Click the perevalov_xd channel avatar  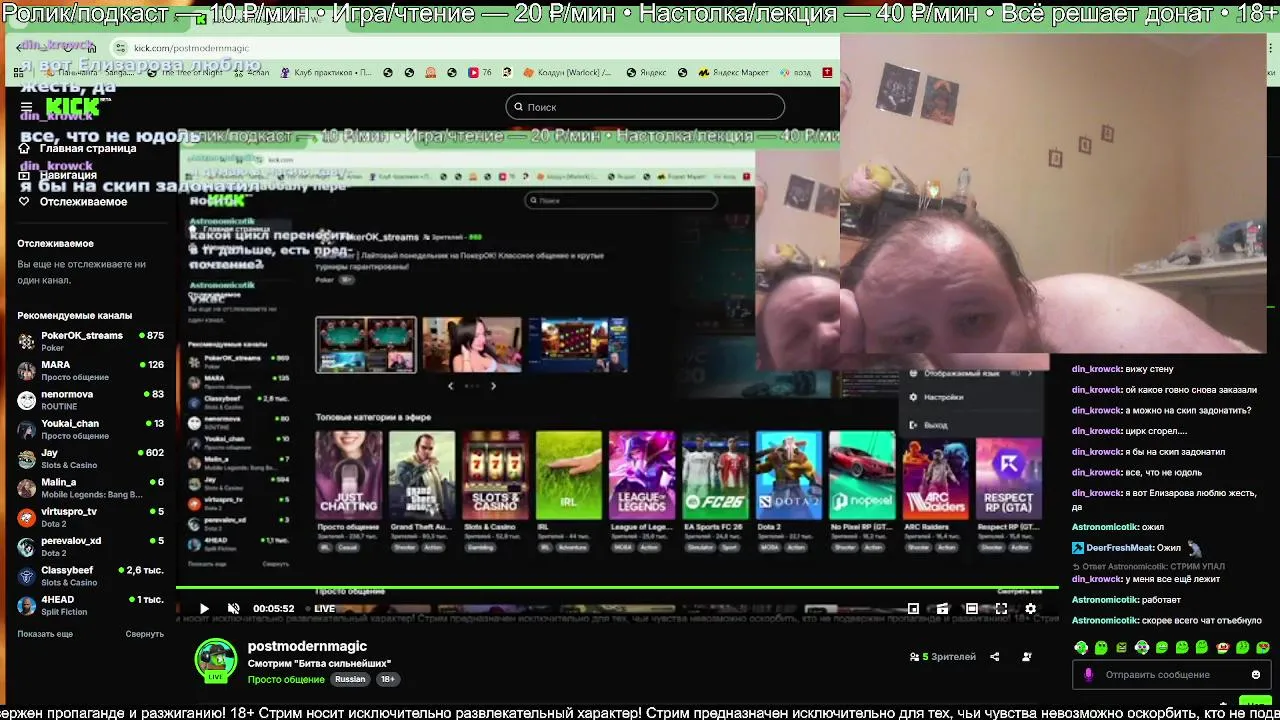(x=26, y=547)
